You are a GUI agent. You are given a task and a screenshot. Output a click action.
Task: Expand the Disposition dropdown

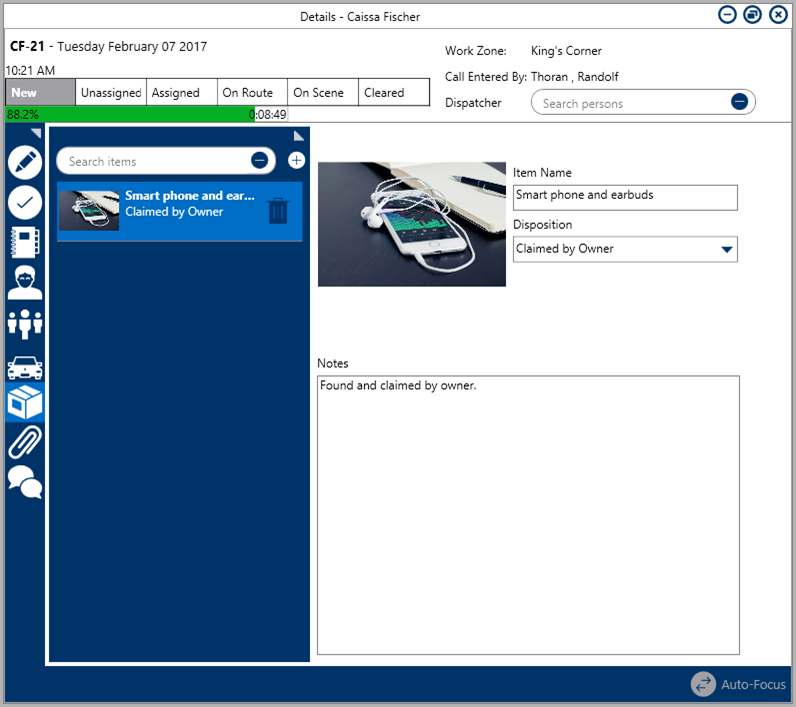[727, 249]
